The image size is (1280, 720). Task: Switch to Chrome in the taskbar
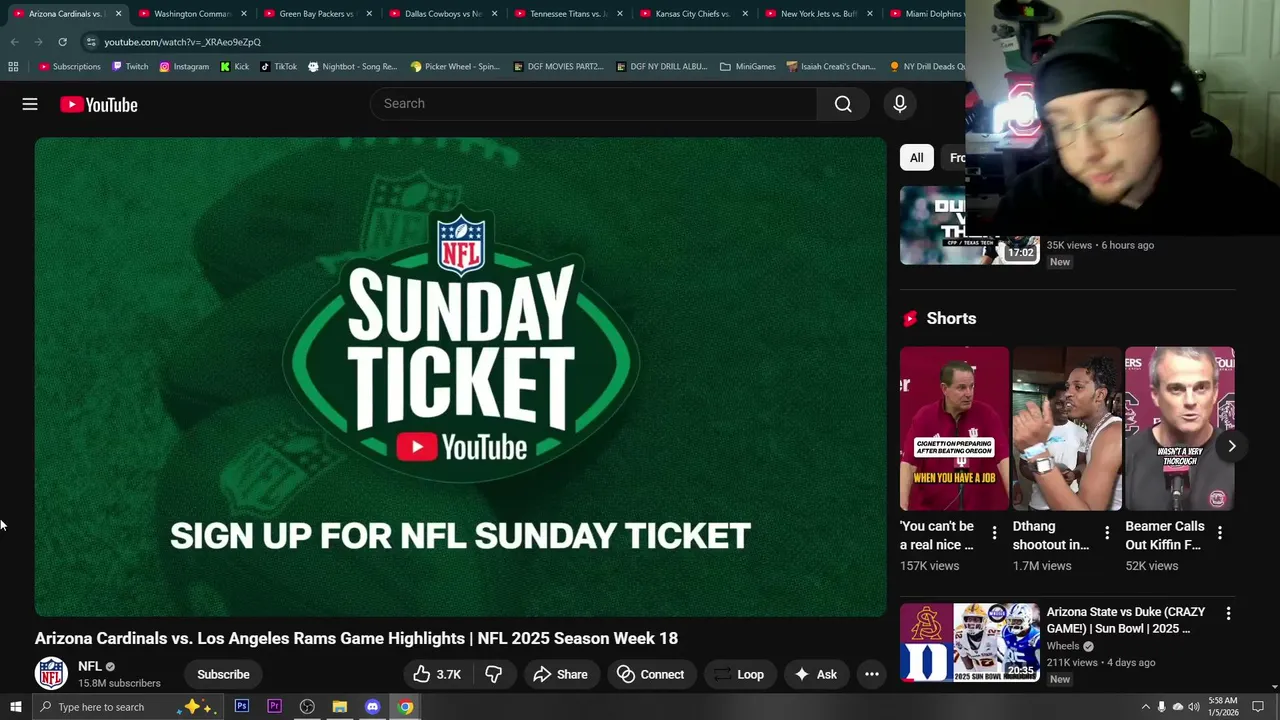point(405,707)
